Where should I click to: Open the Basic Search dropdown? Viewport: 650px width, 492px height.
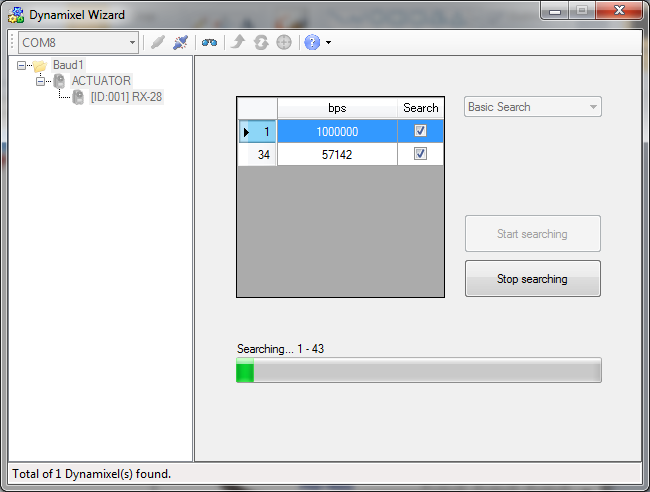pos(593,107)
